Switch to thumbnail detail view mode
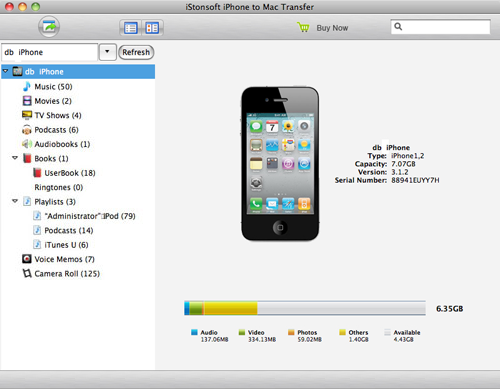The width and height of the screenshot is (500, 389). [x=152, y=28]
